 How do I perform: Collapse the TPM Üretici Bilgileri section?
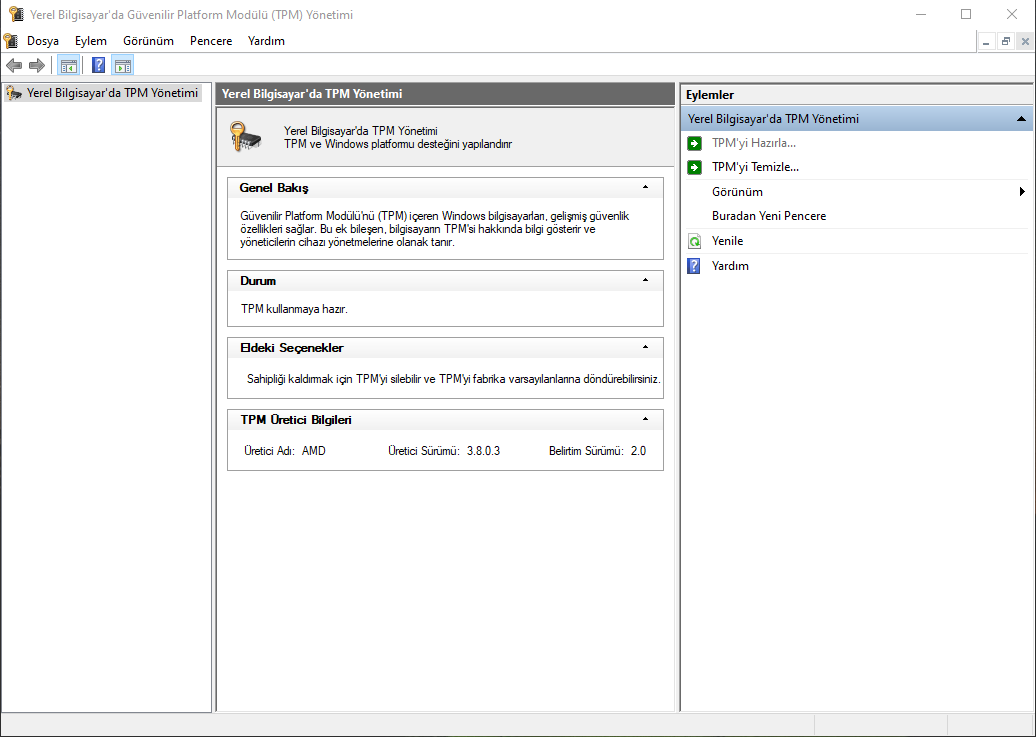[x=646, y=419]
